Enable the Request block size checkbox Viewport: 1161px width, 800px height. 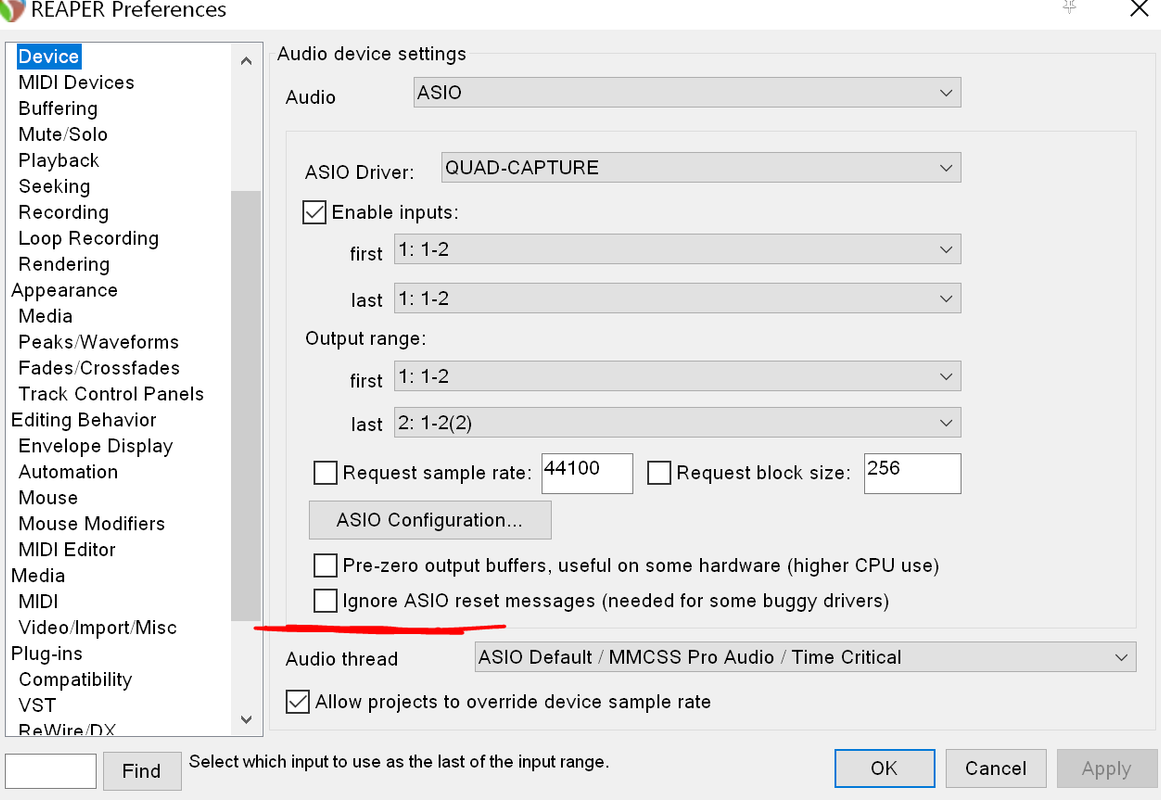[x=659, y=473]
